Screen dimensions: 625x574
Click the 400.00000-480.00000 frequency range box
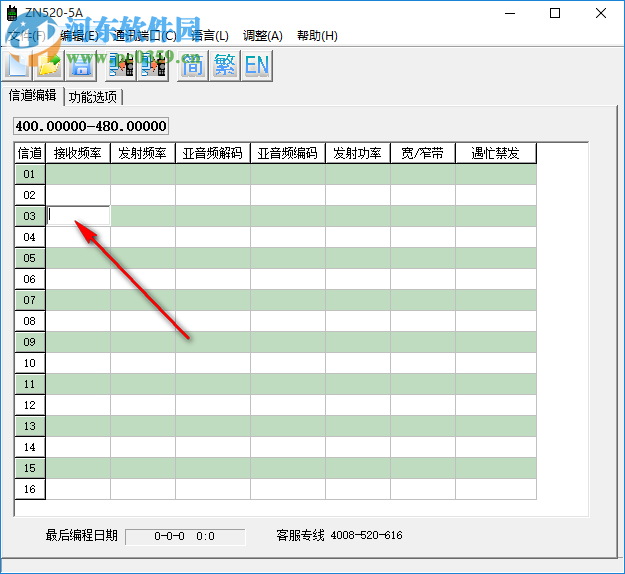pyautogui.click(x=91, y=126)
